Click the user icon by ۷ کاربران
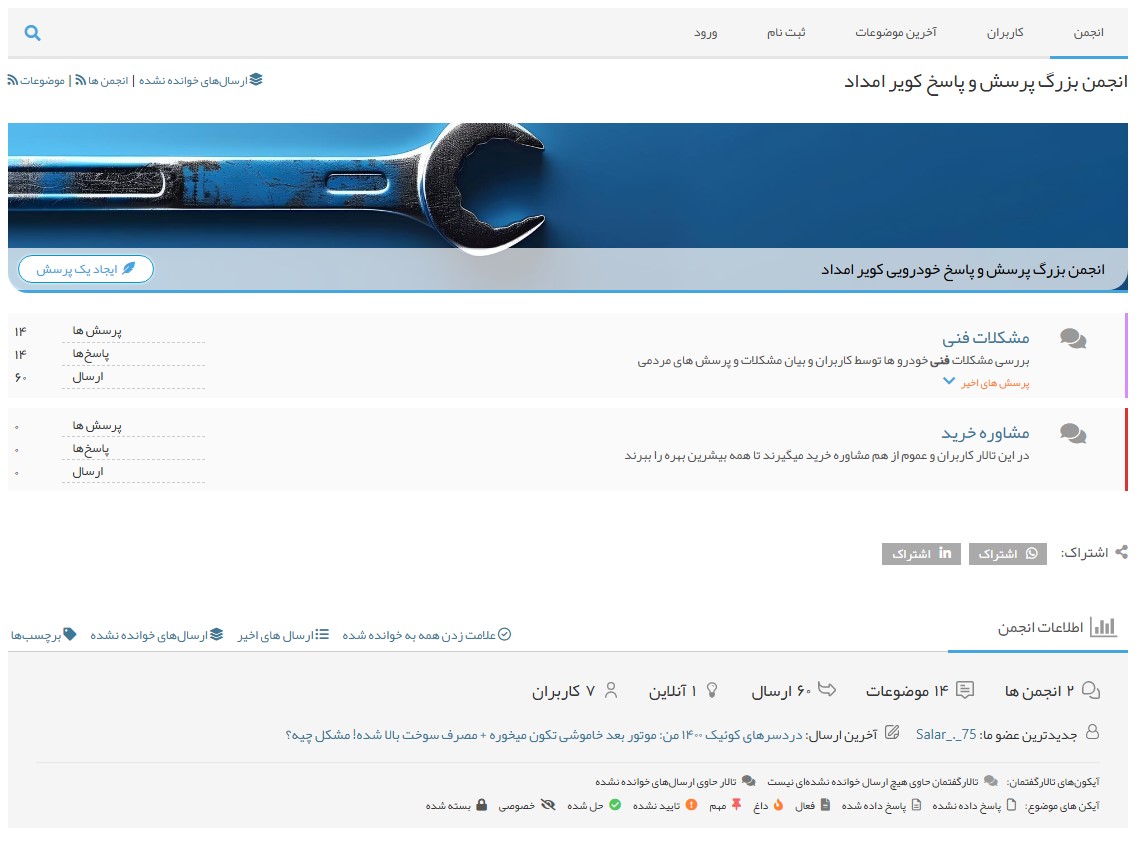 tap(611, 690)
